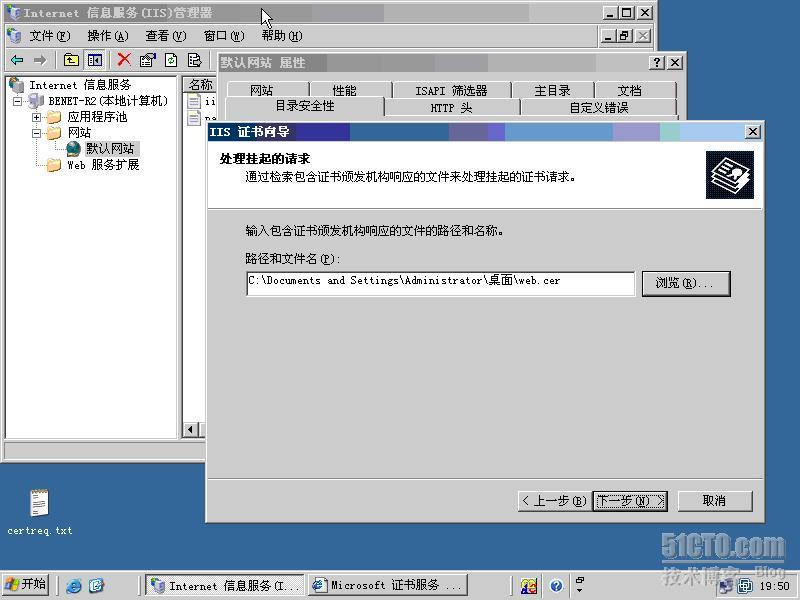Click the list scrollbar left arrow
The height and width of the screenshot is (600, 800).
(191, 430)
